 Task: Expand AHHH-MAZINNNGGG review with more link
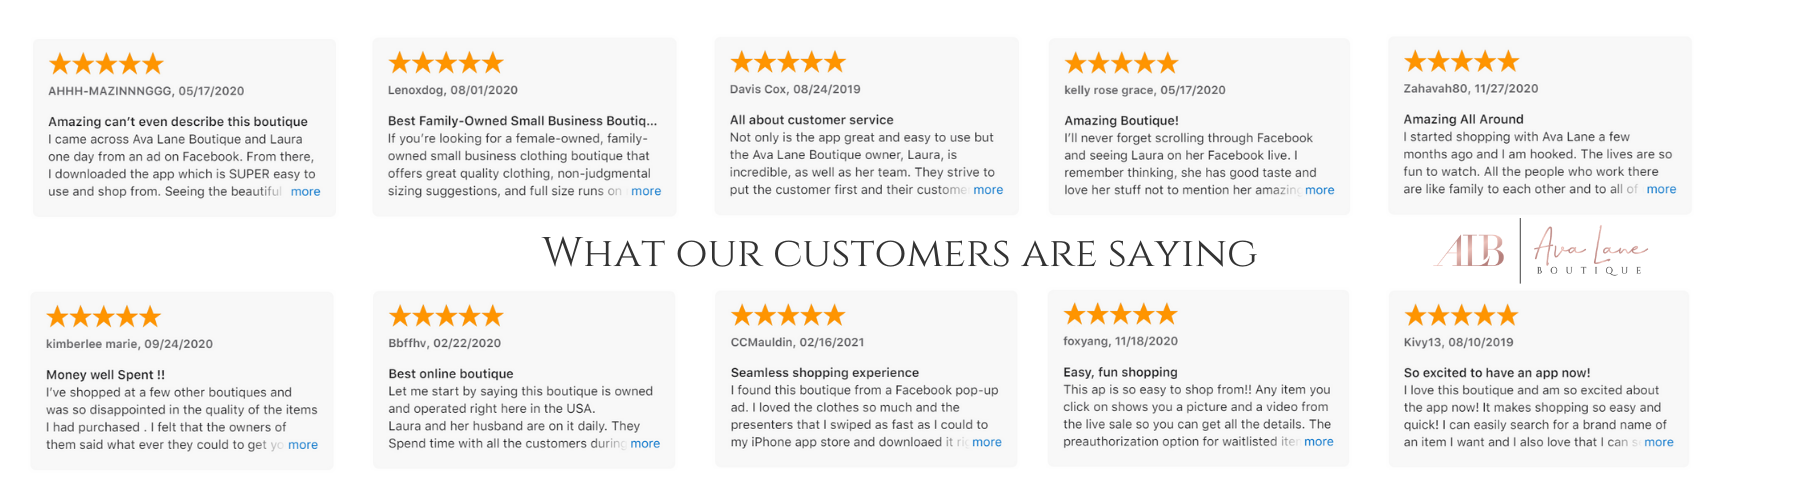click(x=305, y=192)
